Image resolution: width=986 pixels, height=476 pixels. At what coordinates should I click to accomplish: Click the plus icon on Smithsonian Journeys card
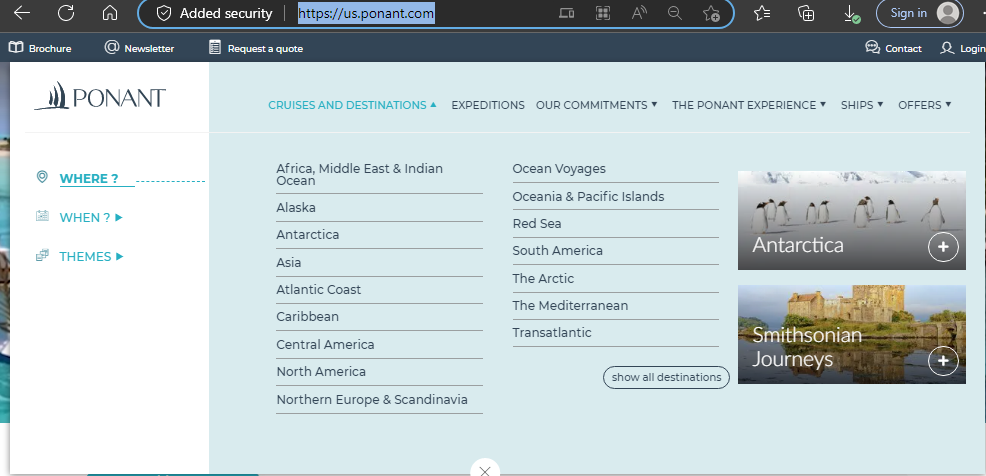(x=943, y=361)
